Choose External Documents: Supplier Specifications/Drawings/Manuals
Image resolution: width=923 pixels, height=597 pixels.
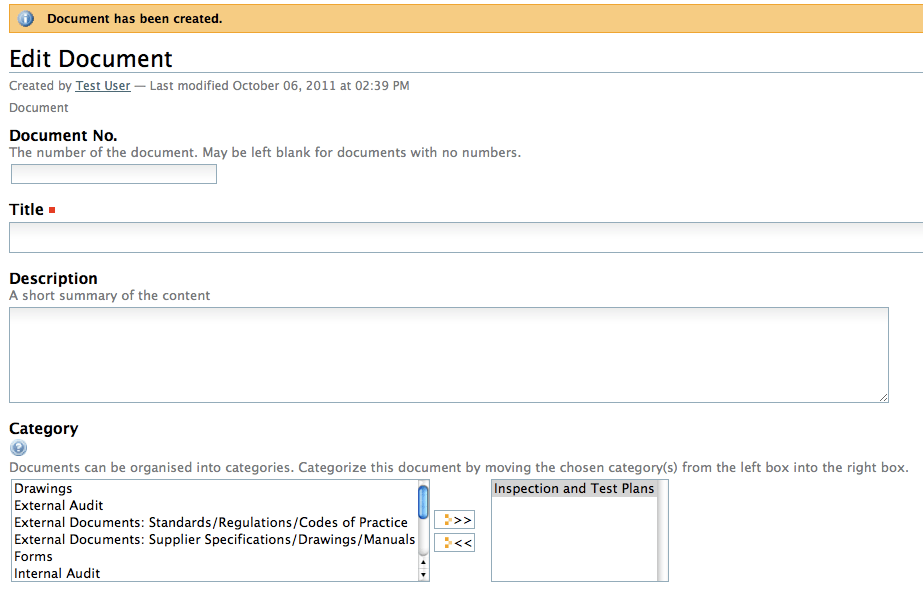click(215, 540)
